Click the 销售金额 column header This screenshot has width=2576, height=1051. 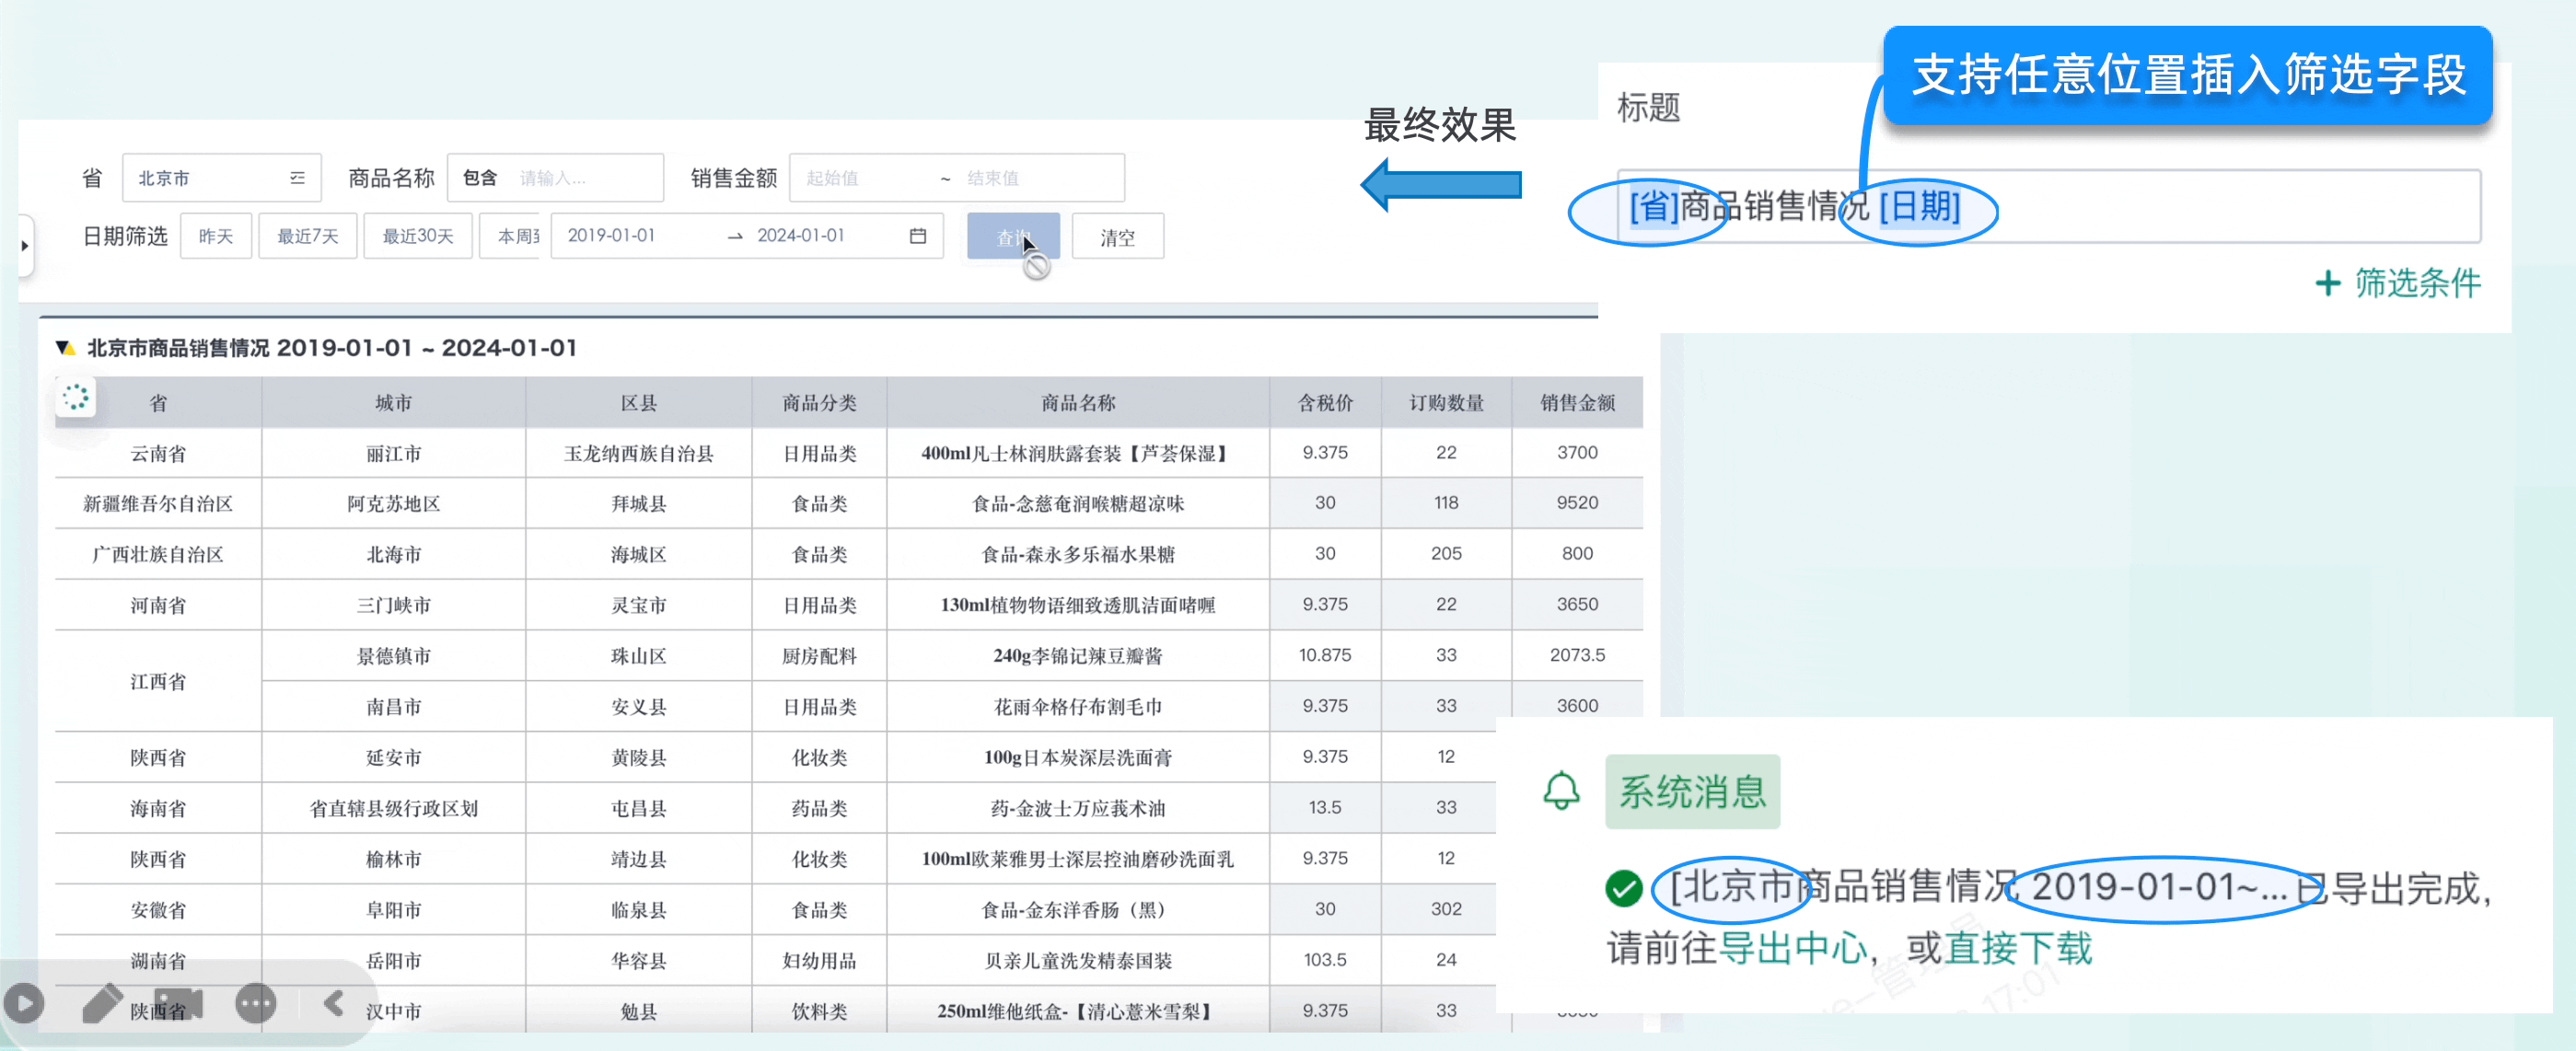pyautogui.click(x=1577, y=402)
